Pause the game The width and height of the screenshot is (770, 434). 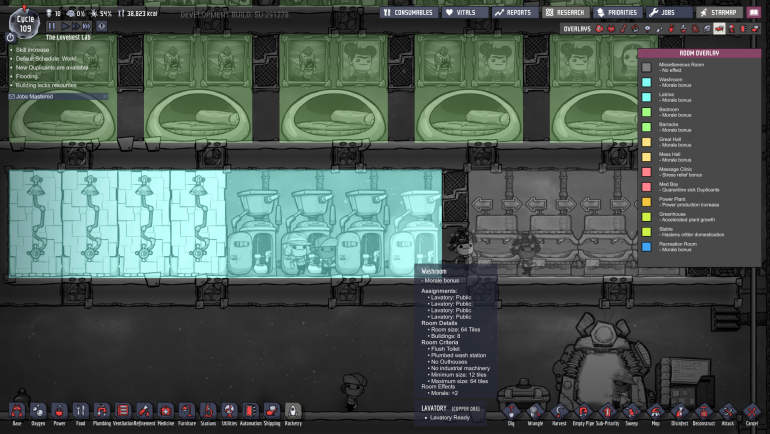coord(52,26)
